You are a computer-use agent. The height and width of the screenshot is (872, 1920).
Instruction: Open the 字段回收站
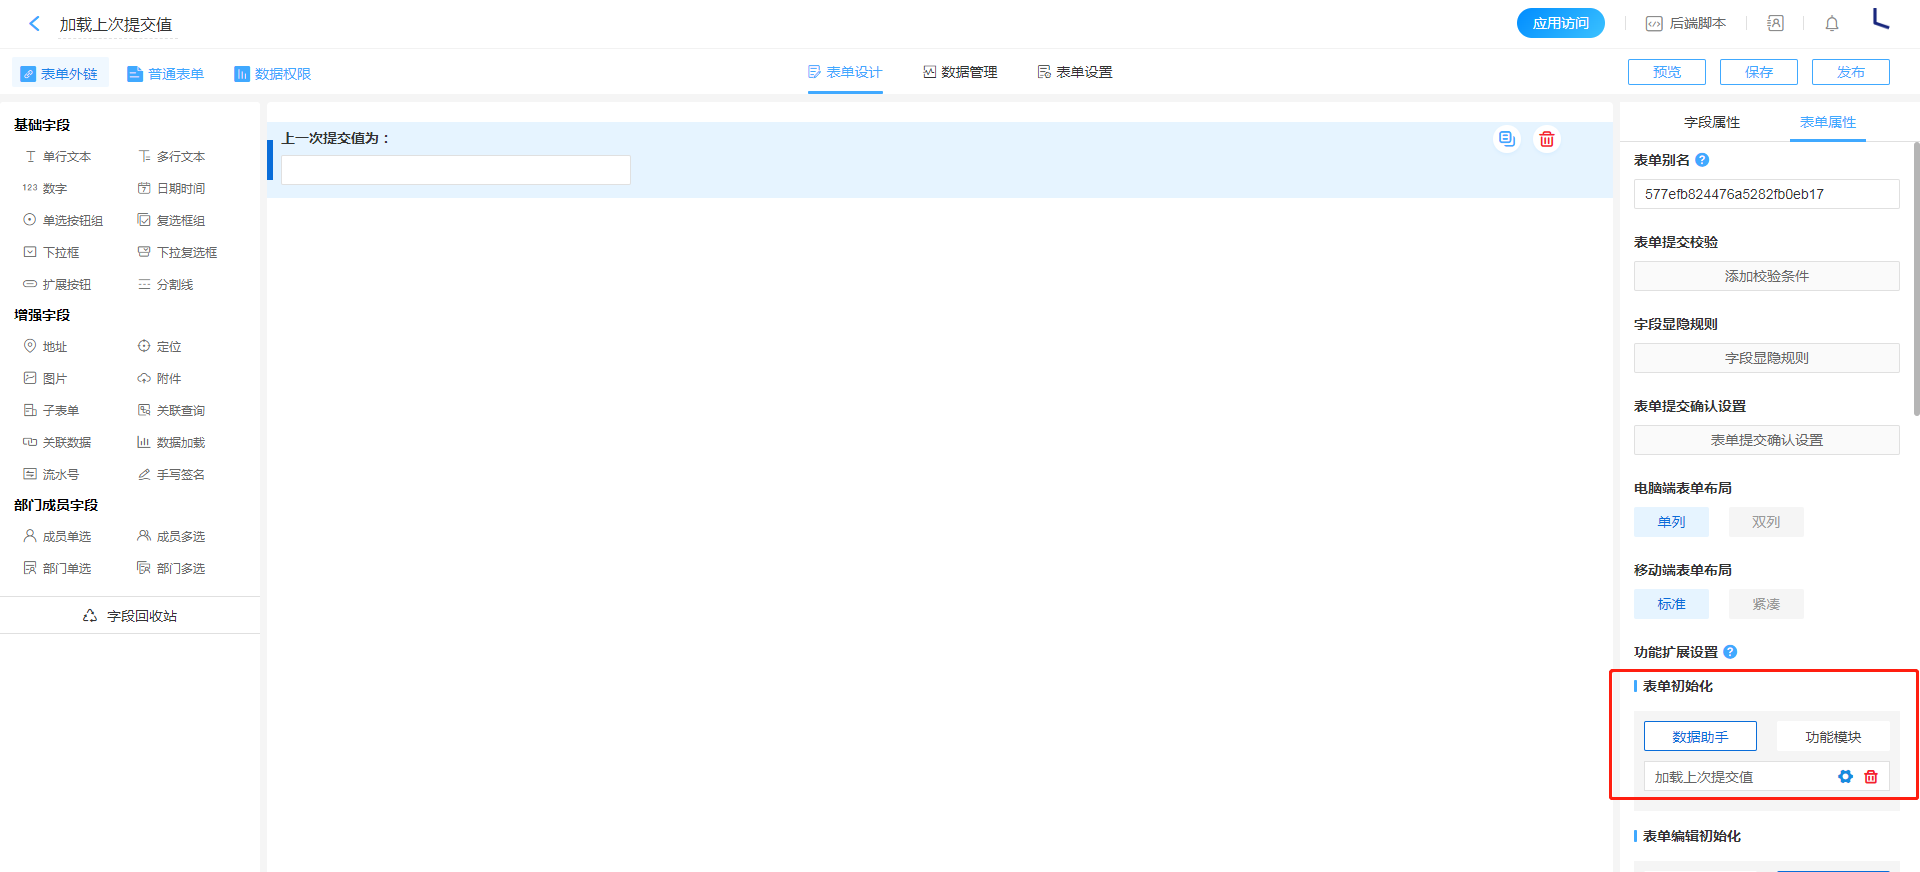(x=130, y=616)
